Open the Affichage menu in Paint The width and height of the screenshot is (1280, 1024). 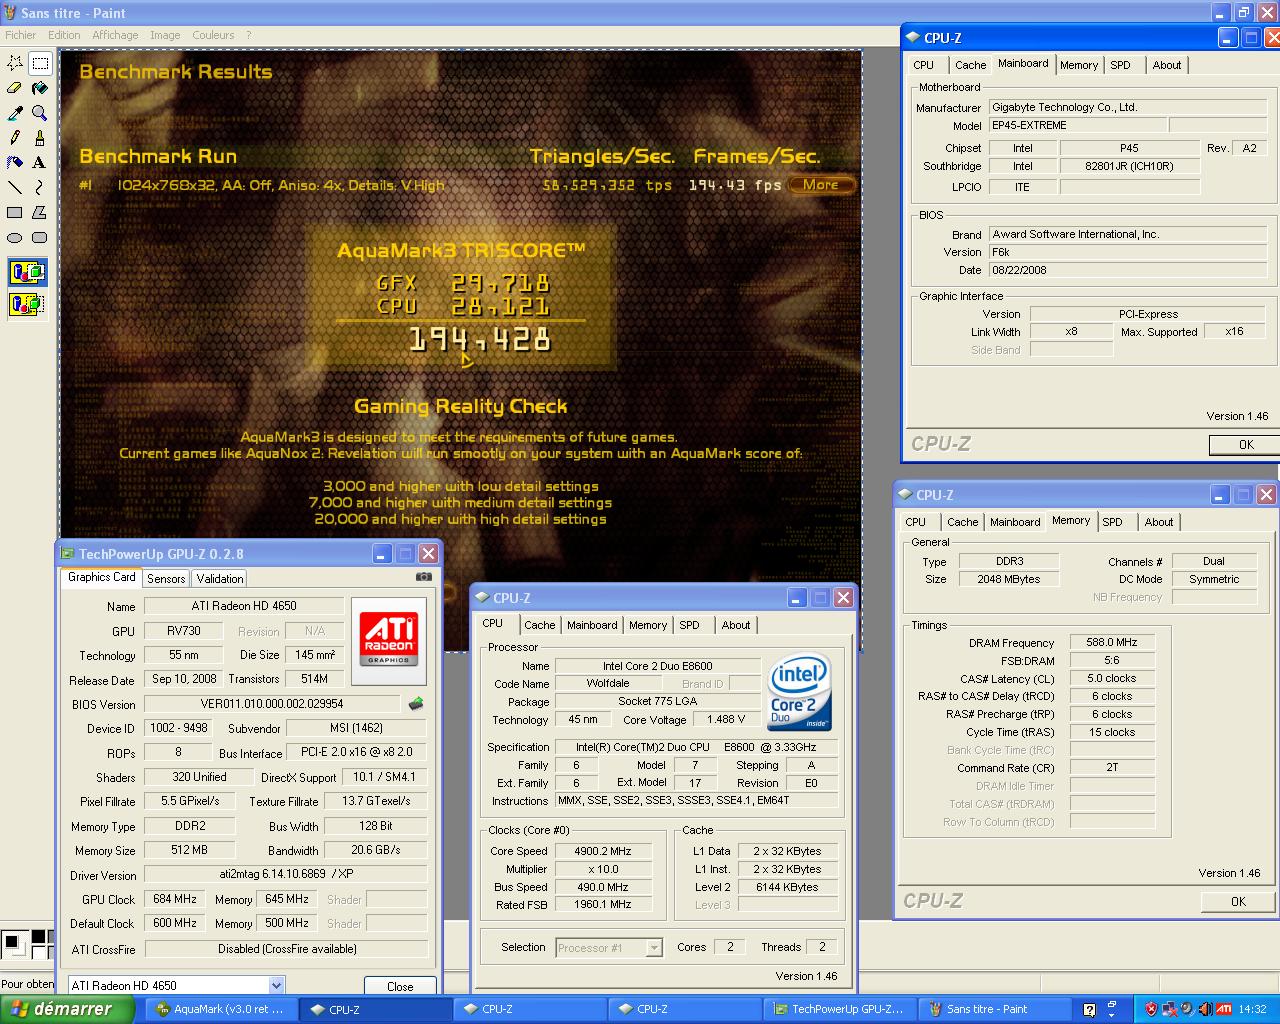[115, 35]
